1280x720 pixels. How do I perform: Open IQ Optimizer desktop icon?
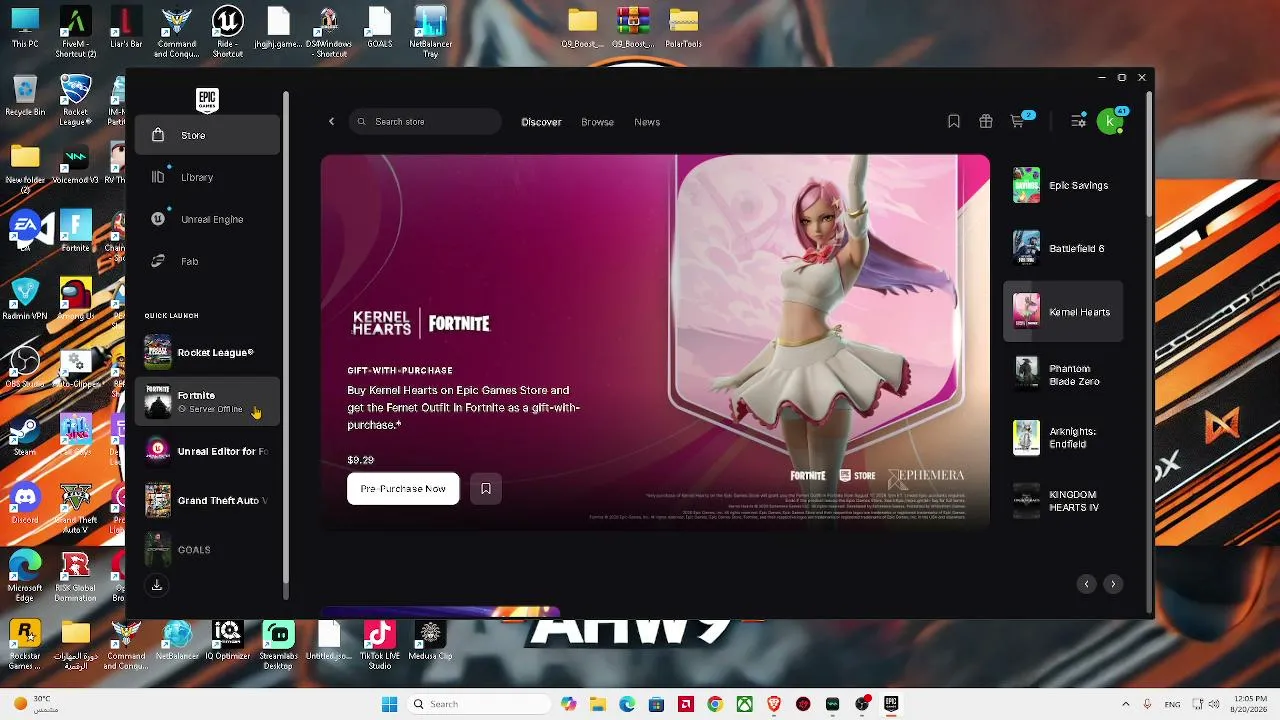pyautogui.click(x=228, y=642)
